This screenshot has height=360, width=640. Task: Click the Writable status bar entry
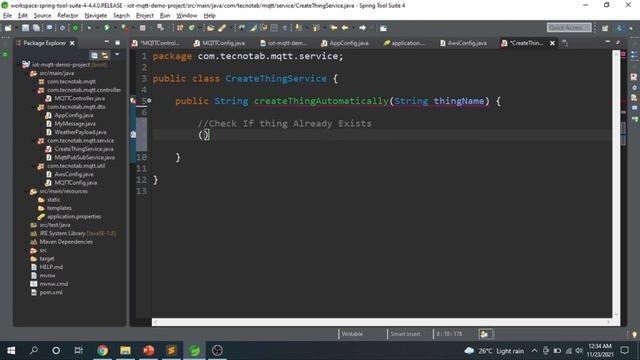352,334
